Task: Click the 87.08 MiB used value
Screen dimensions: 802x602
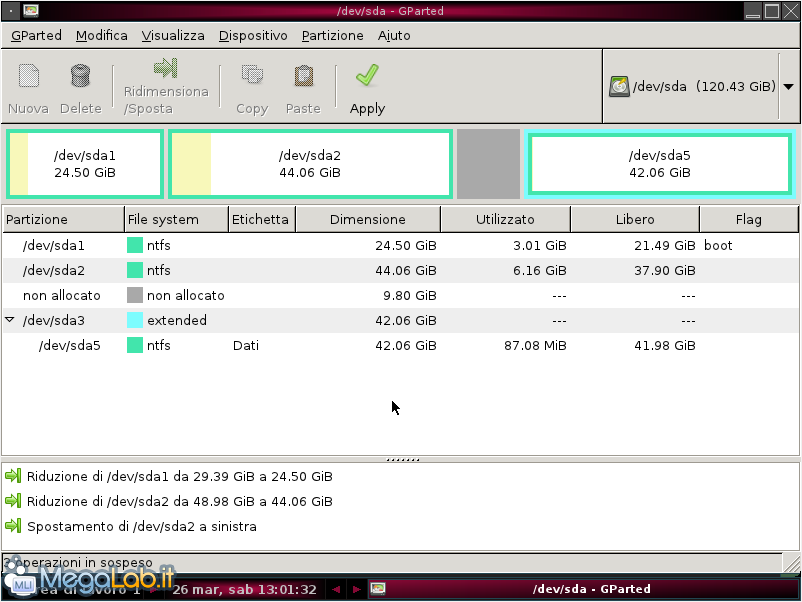Action: 535,346
